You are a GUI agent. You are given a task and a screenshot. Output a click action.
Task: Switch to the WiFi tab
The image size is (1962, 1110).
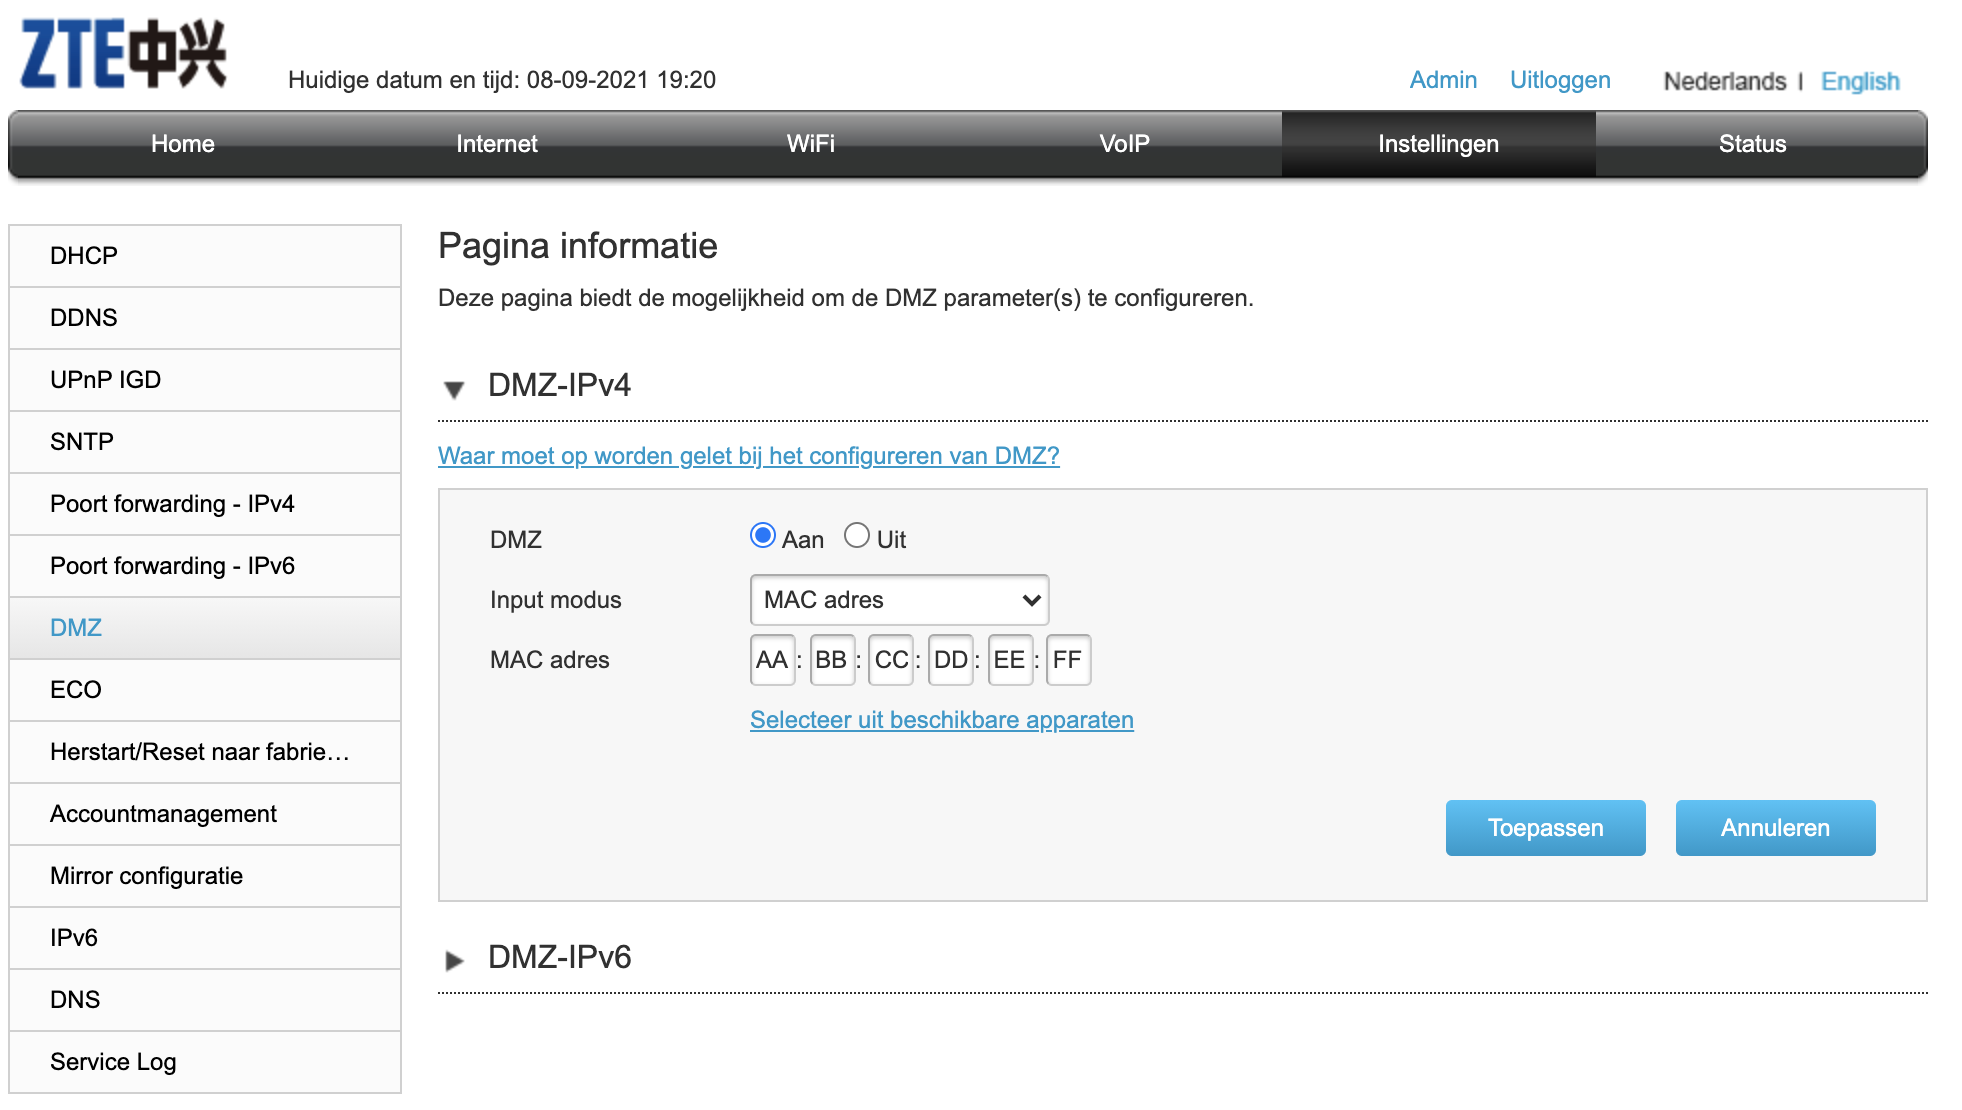point(811,143)
